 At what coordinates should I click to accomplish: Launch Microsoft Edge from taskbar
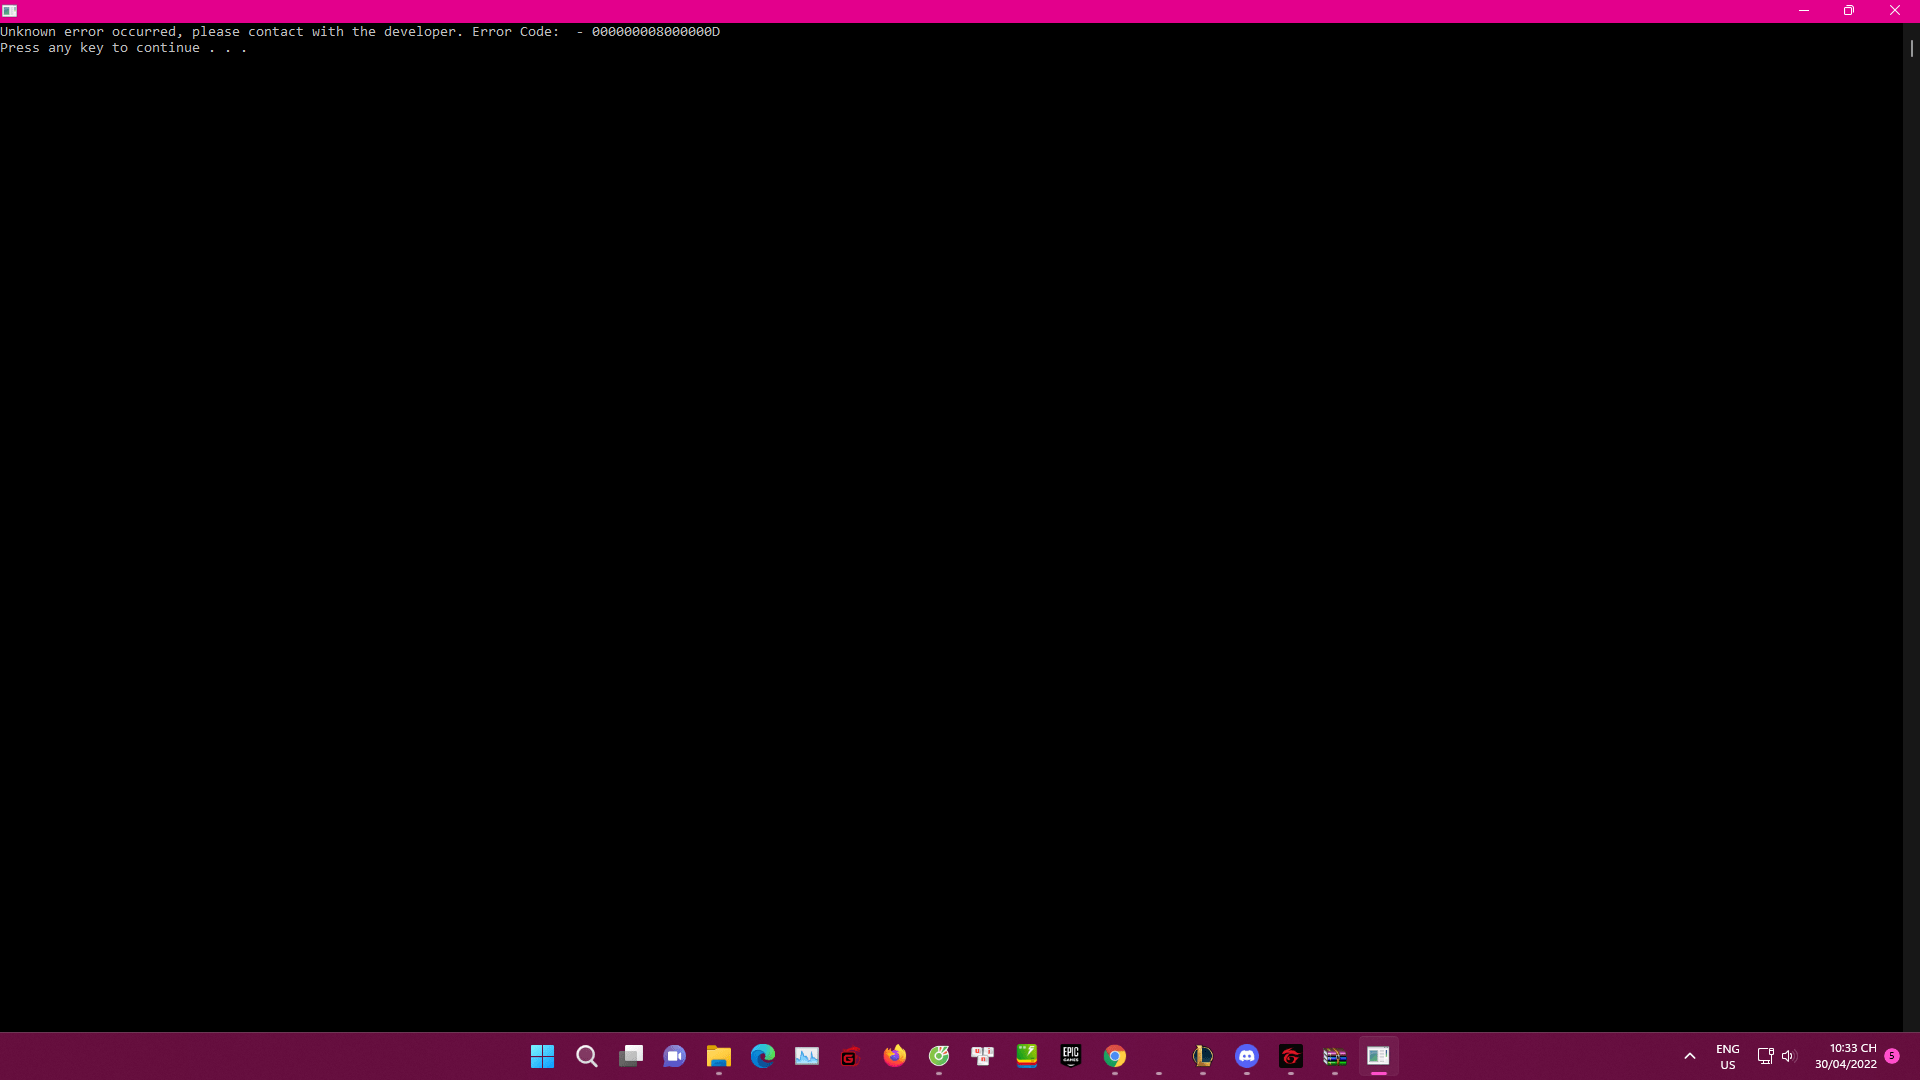pyautogui.click(x=763, y=1056)
